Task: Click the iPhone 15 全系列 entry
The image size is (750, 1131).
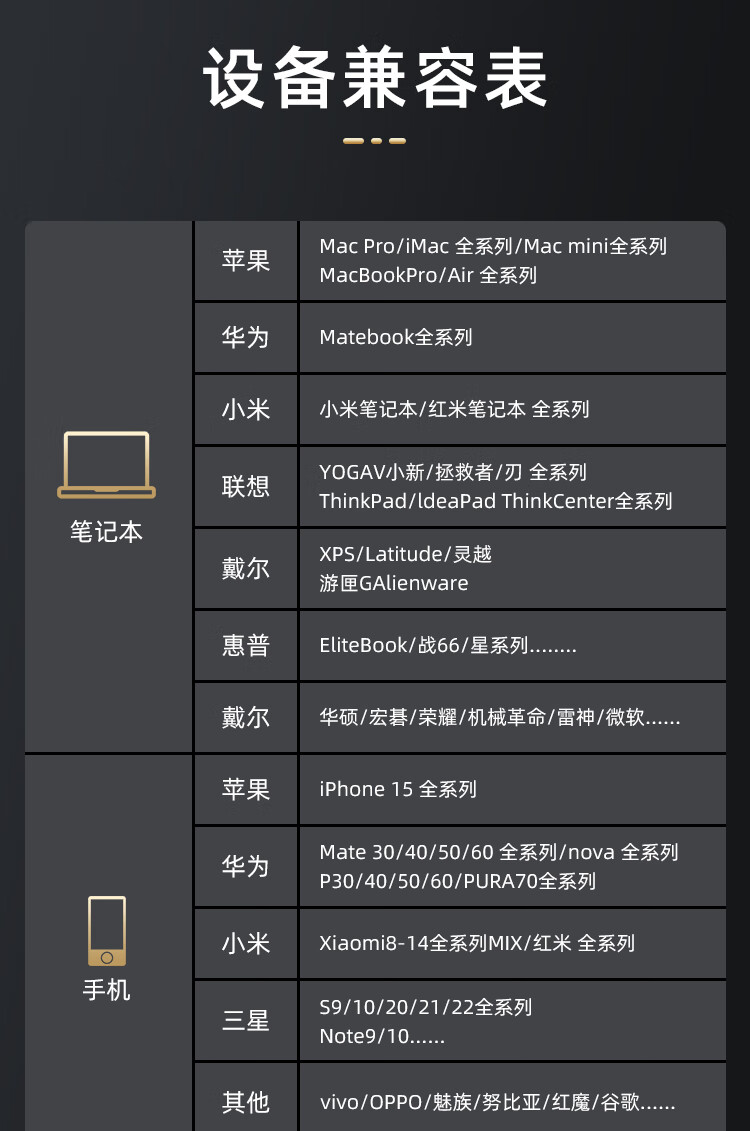Action: click(x=398, y=789)
